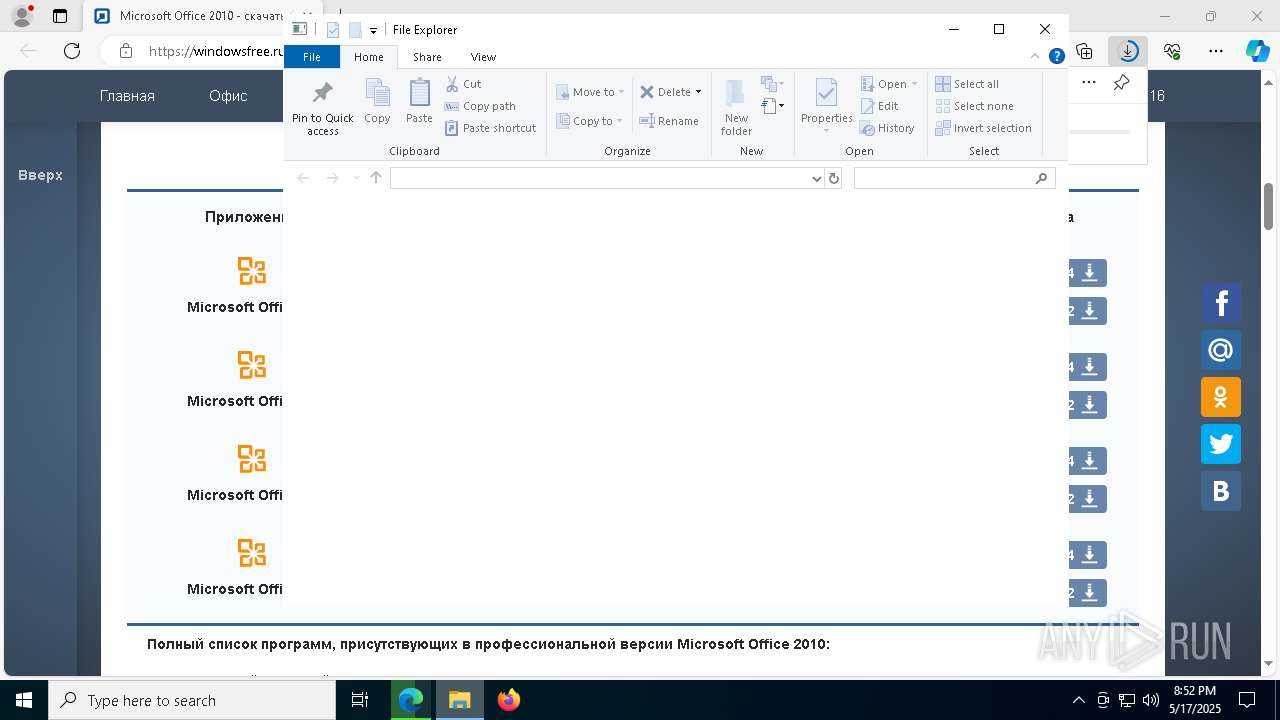1280x720 pixels.
Task: Open the File tab
Action: pos(312,57)
